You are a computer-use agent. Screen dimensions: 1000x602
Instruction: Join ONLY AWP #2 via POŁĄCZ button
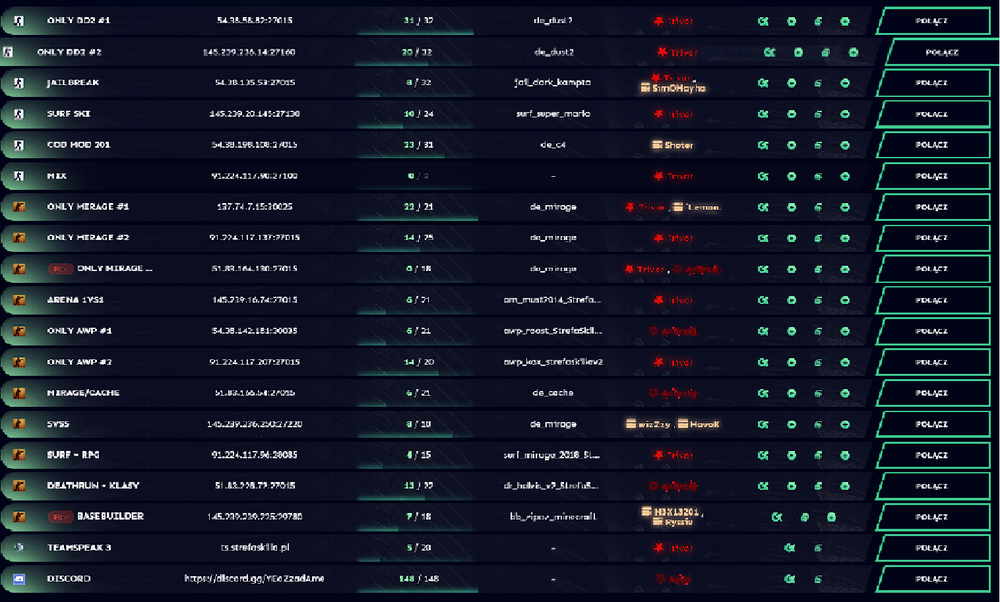pos(932,362)
